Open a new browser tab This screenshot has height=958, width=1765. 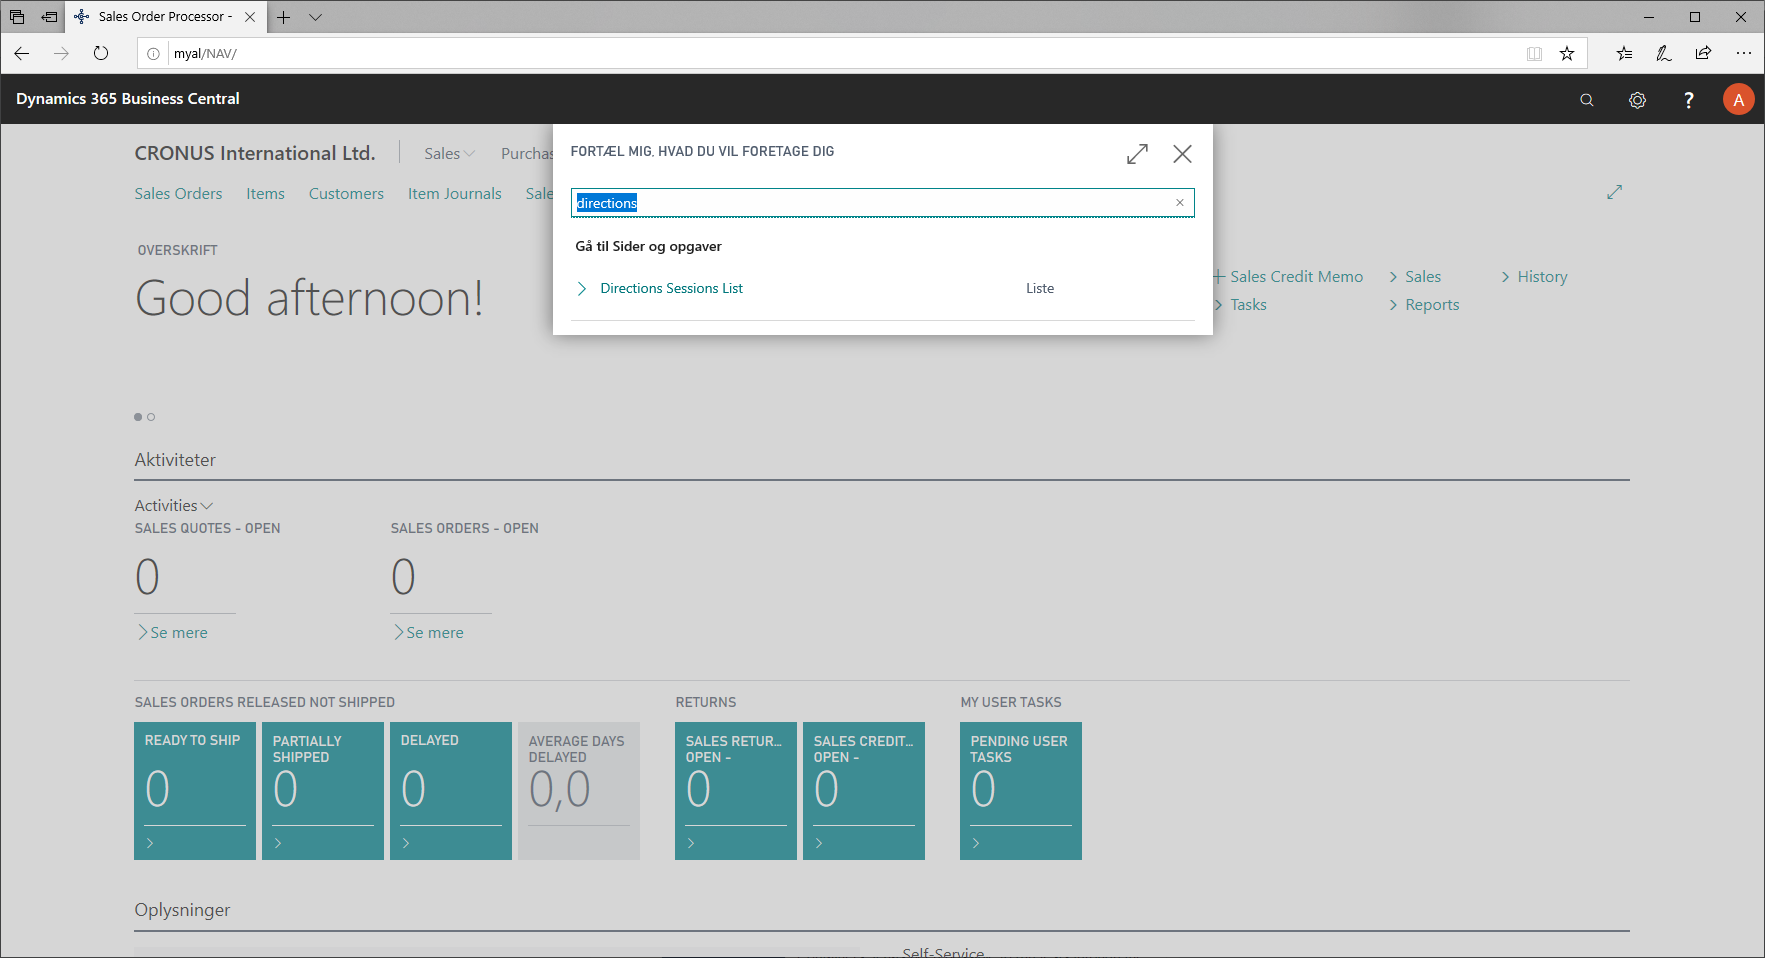[284, 17]
